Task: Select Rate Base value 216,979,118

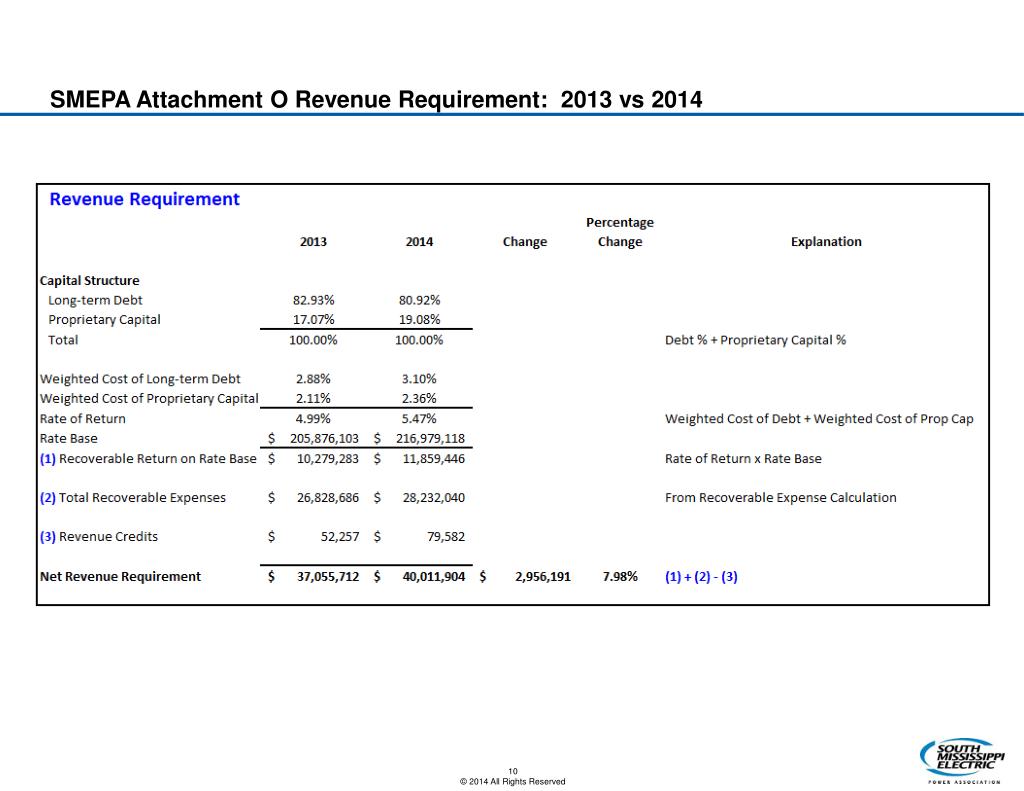Action: pos(430,439)
